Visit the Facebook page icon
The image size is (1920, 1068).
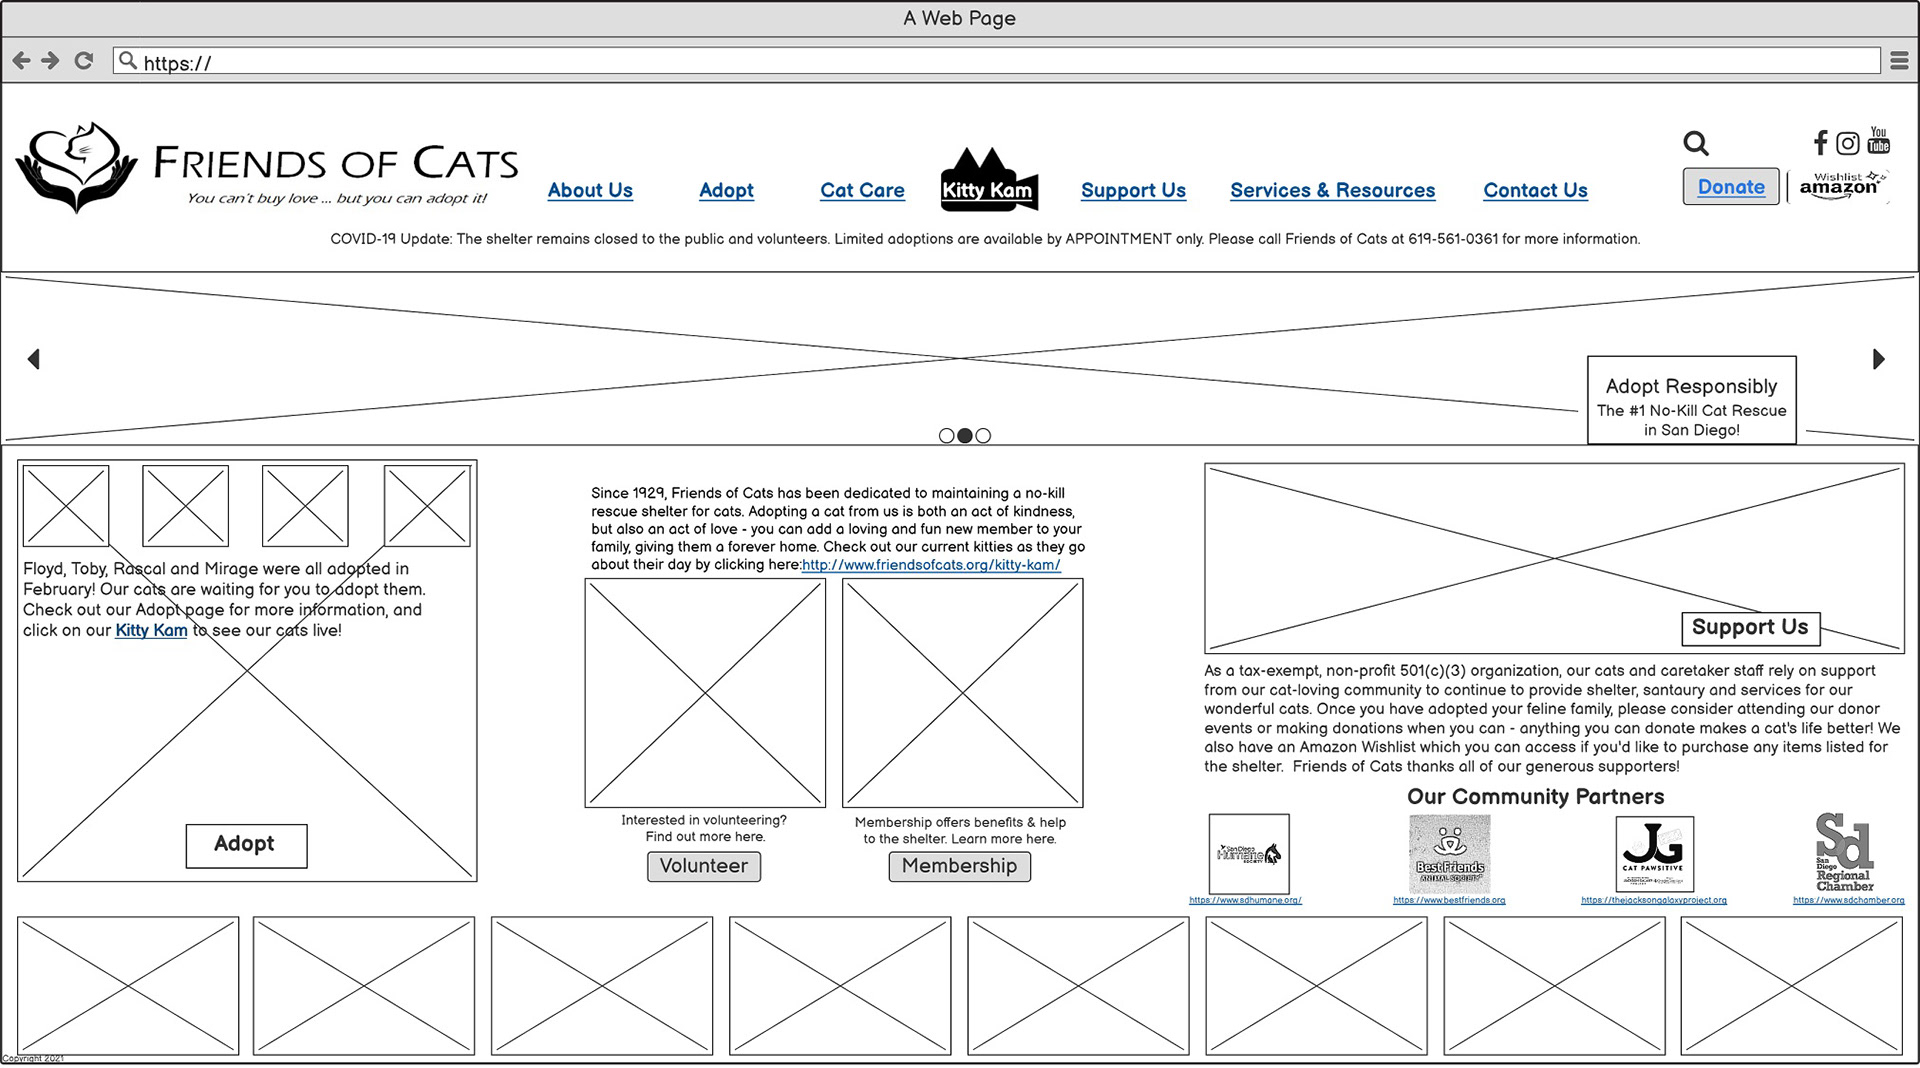[1821, 143]
